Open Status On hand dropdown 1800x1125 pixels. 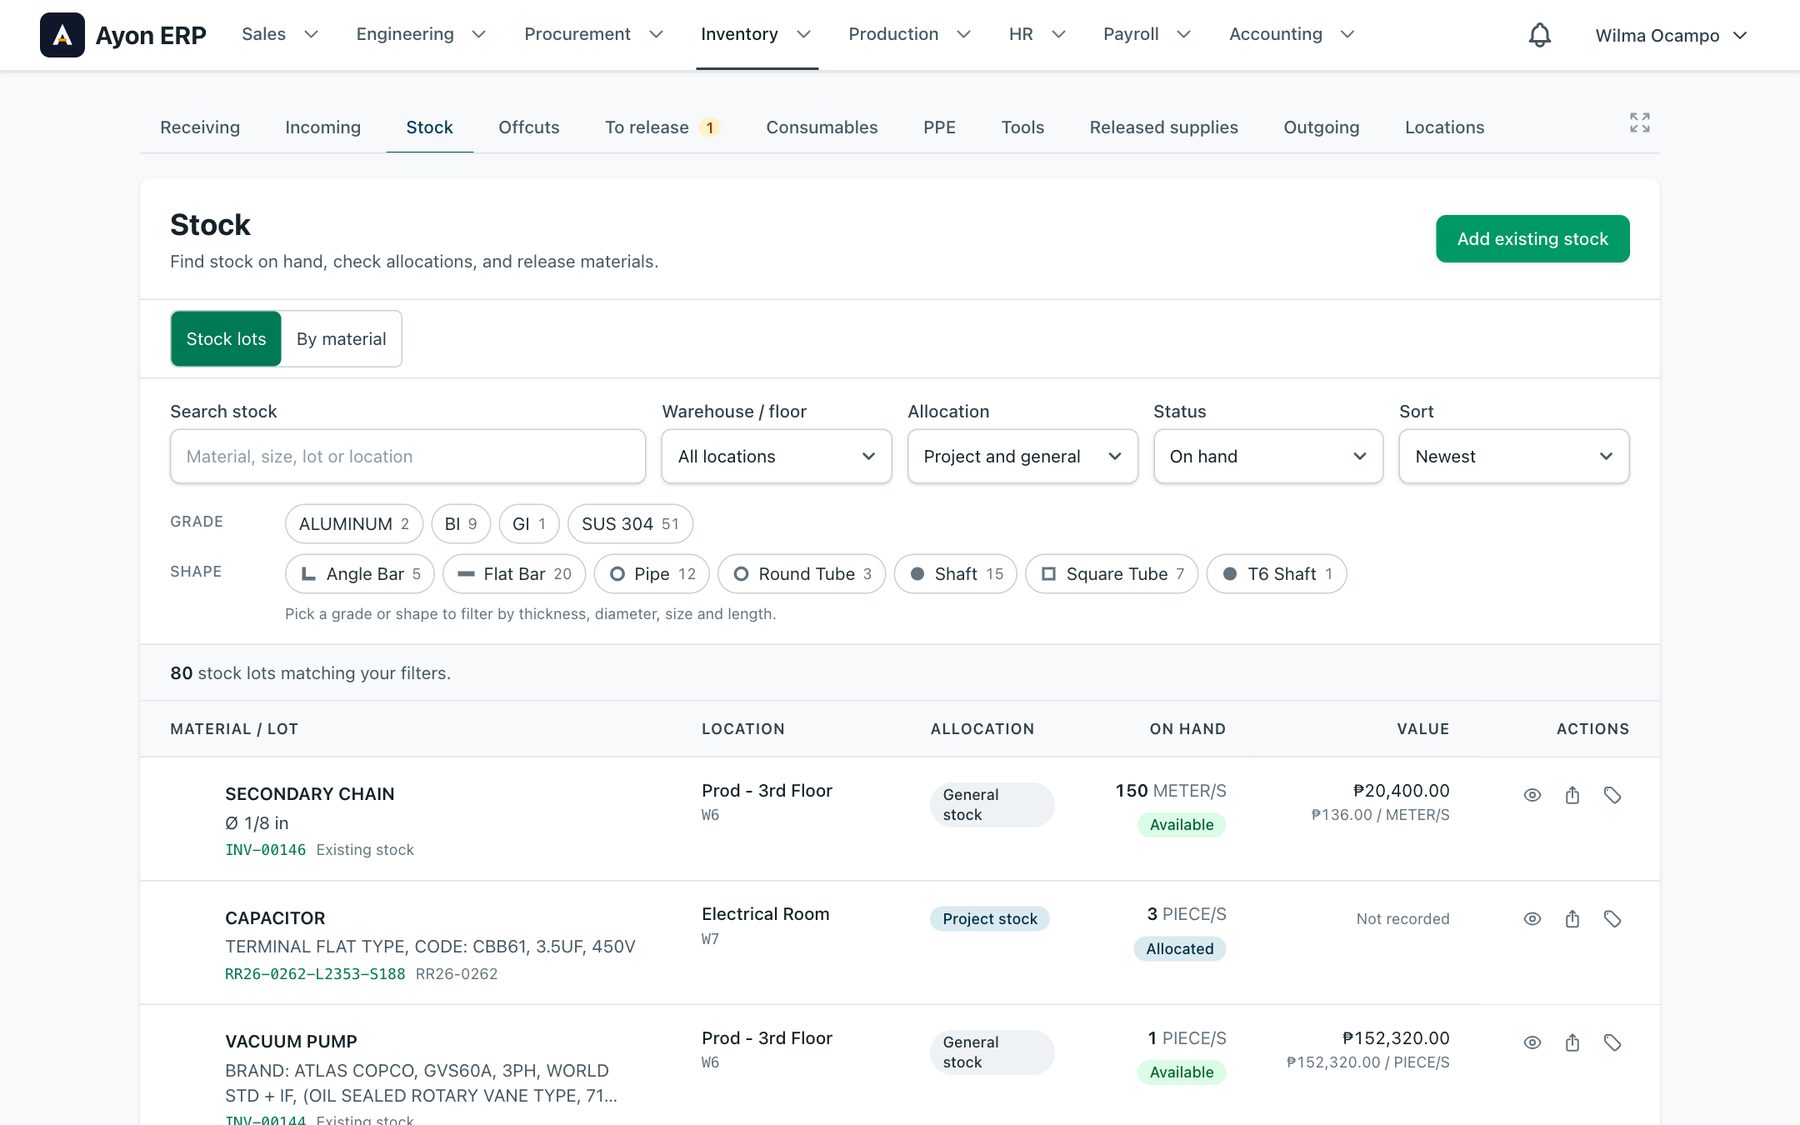coord(1268,457)
